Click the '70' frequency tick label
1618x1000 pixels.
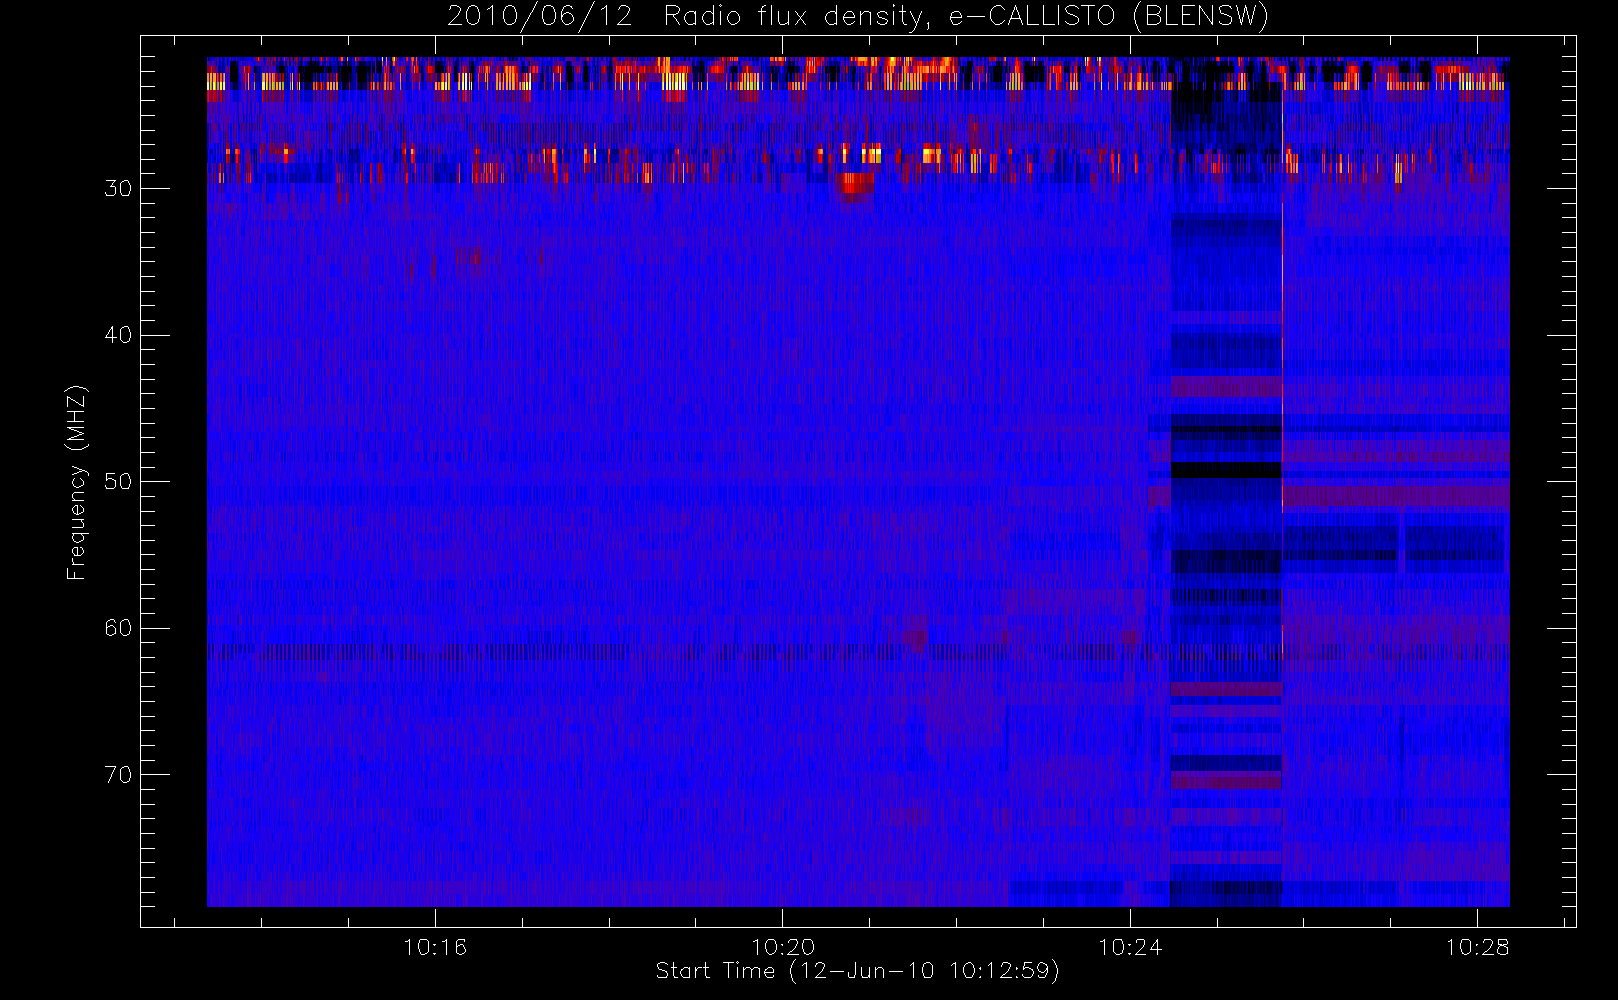[118, 775]
